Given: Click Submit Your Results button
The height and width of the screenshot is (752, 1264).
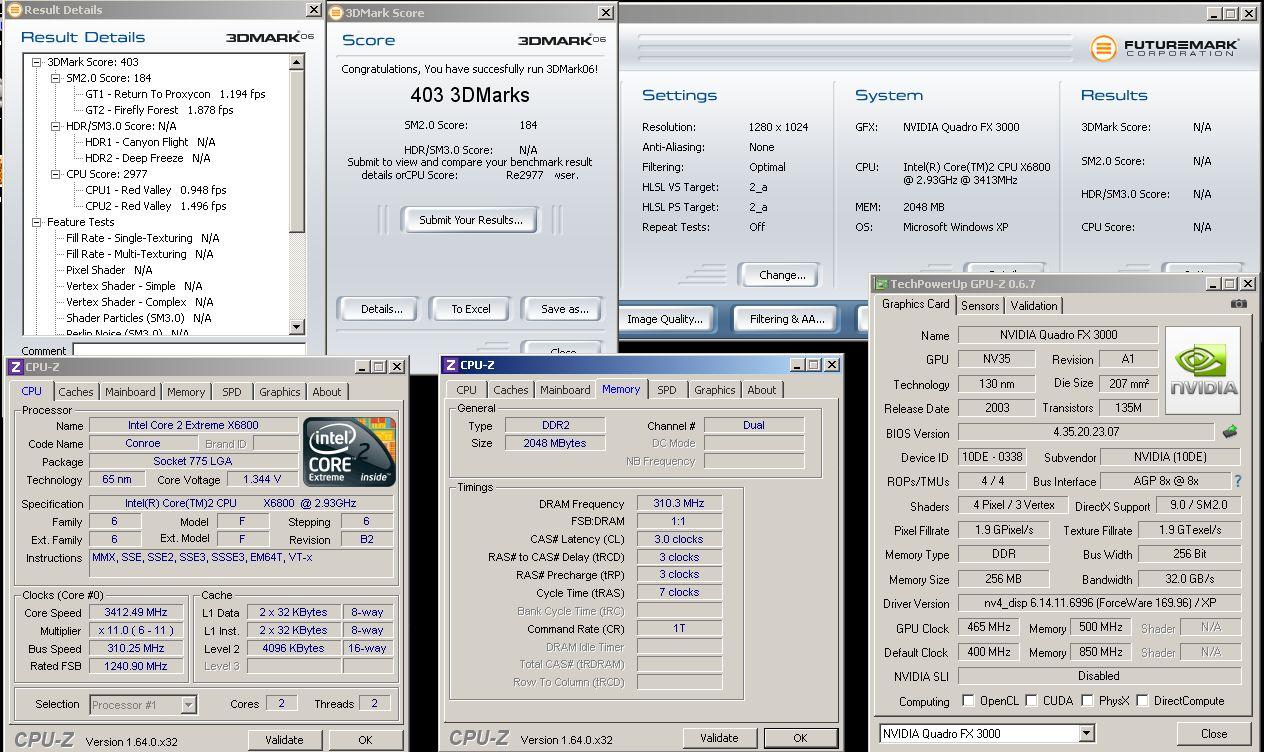Looking at the screenshot, I should point(470,220).
